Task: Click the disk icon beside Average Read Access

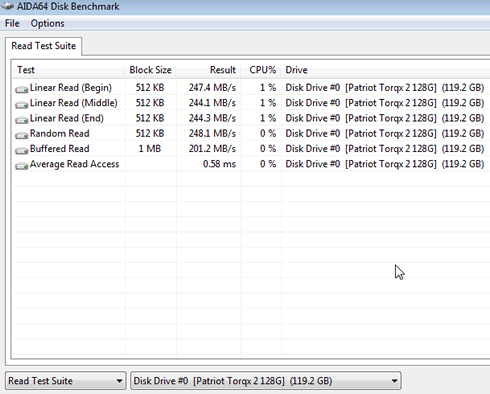Action: pyautogui.click(x=22, y=166)
